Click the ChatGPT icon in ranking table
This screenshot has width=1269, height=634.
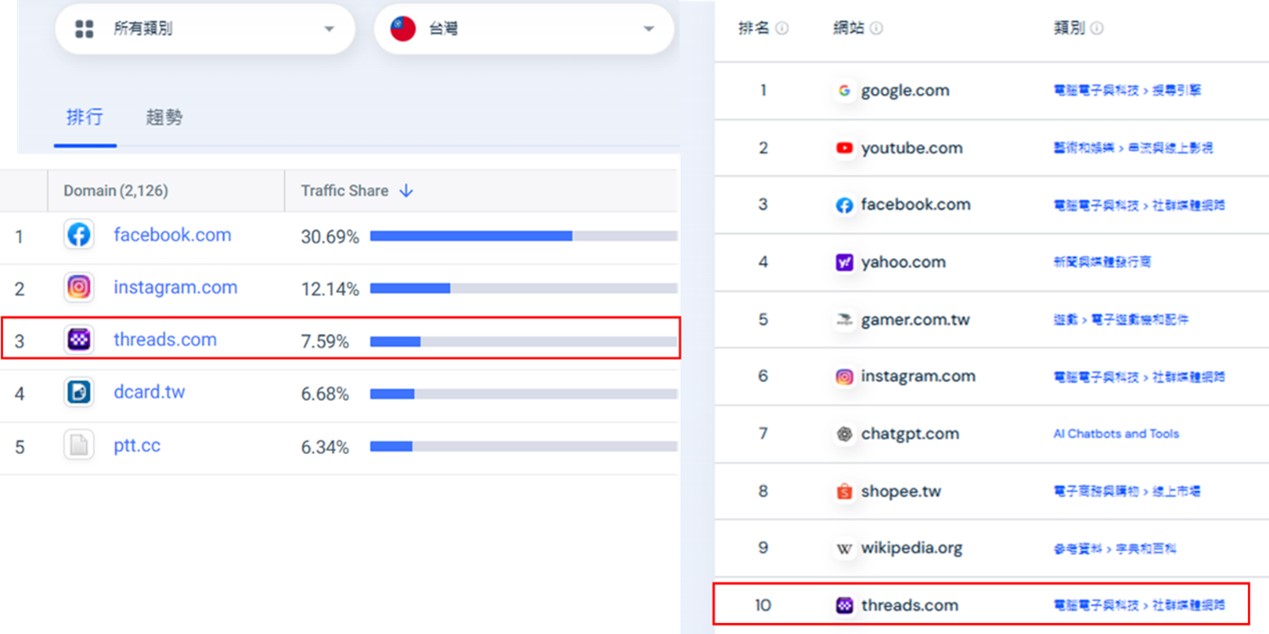pyautogui.click(x=844, y=434)
